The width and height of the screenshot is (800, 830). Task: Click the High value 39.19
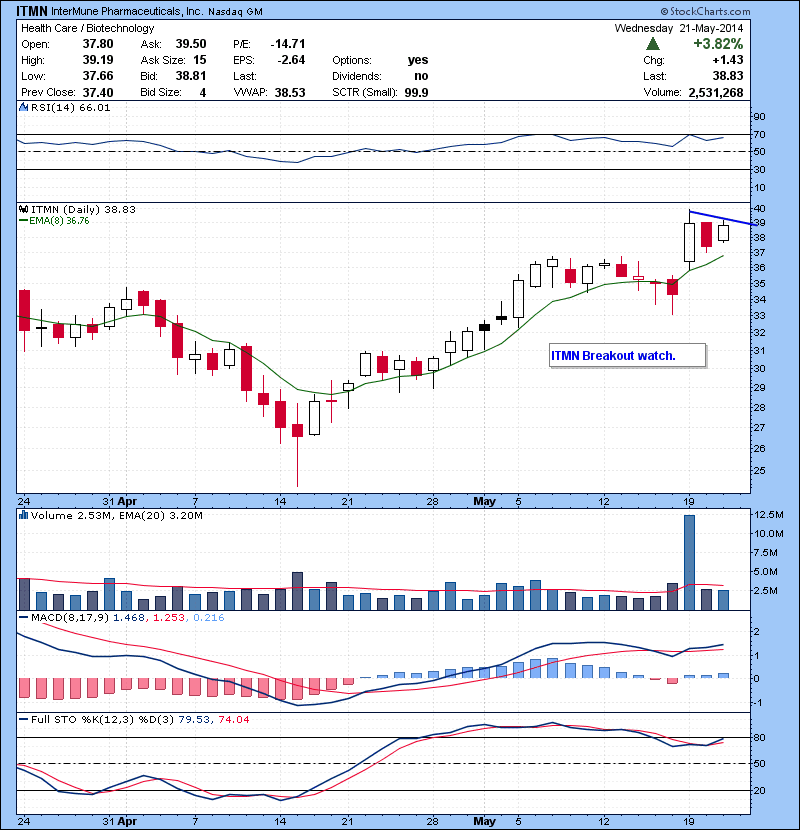(x=98, y=60)
